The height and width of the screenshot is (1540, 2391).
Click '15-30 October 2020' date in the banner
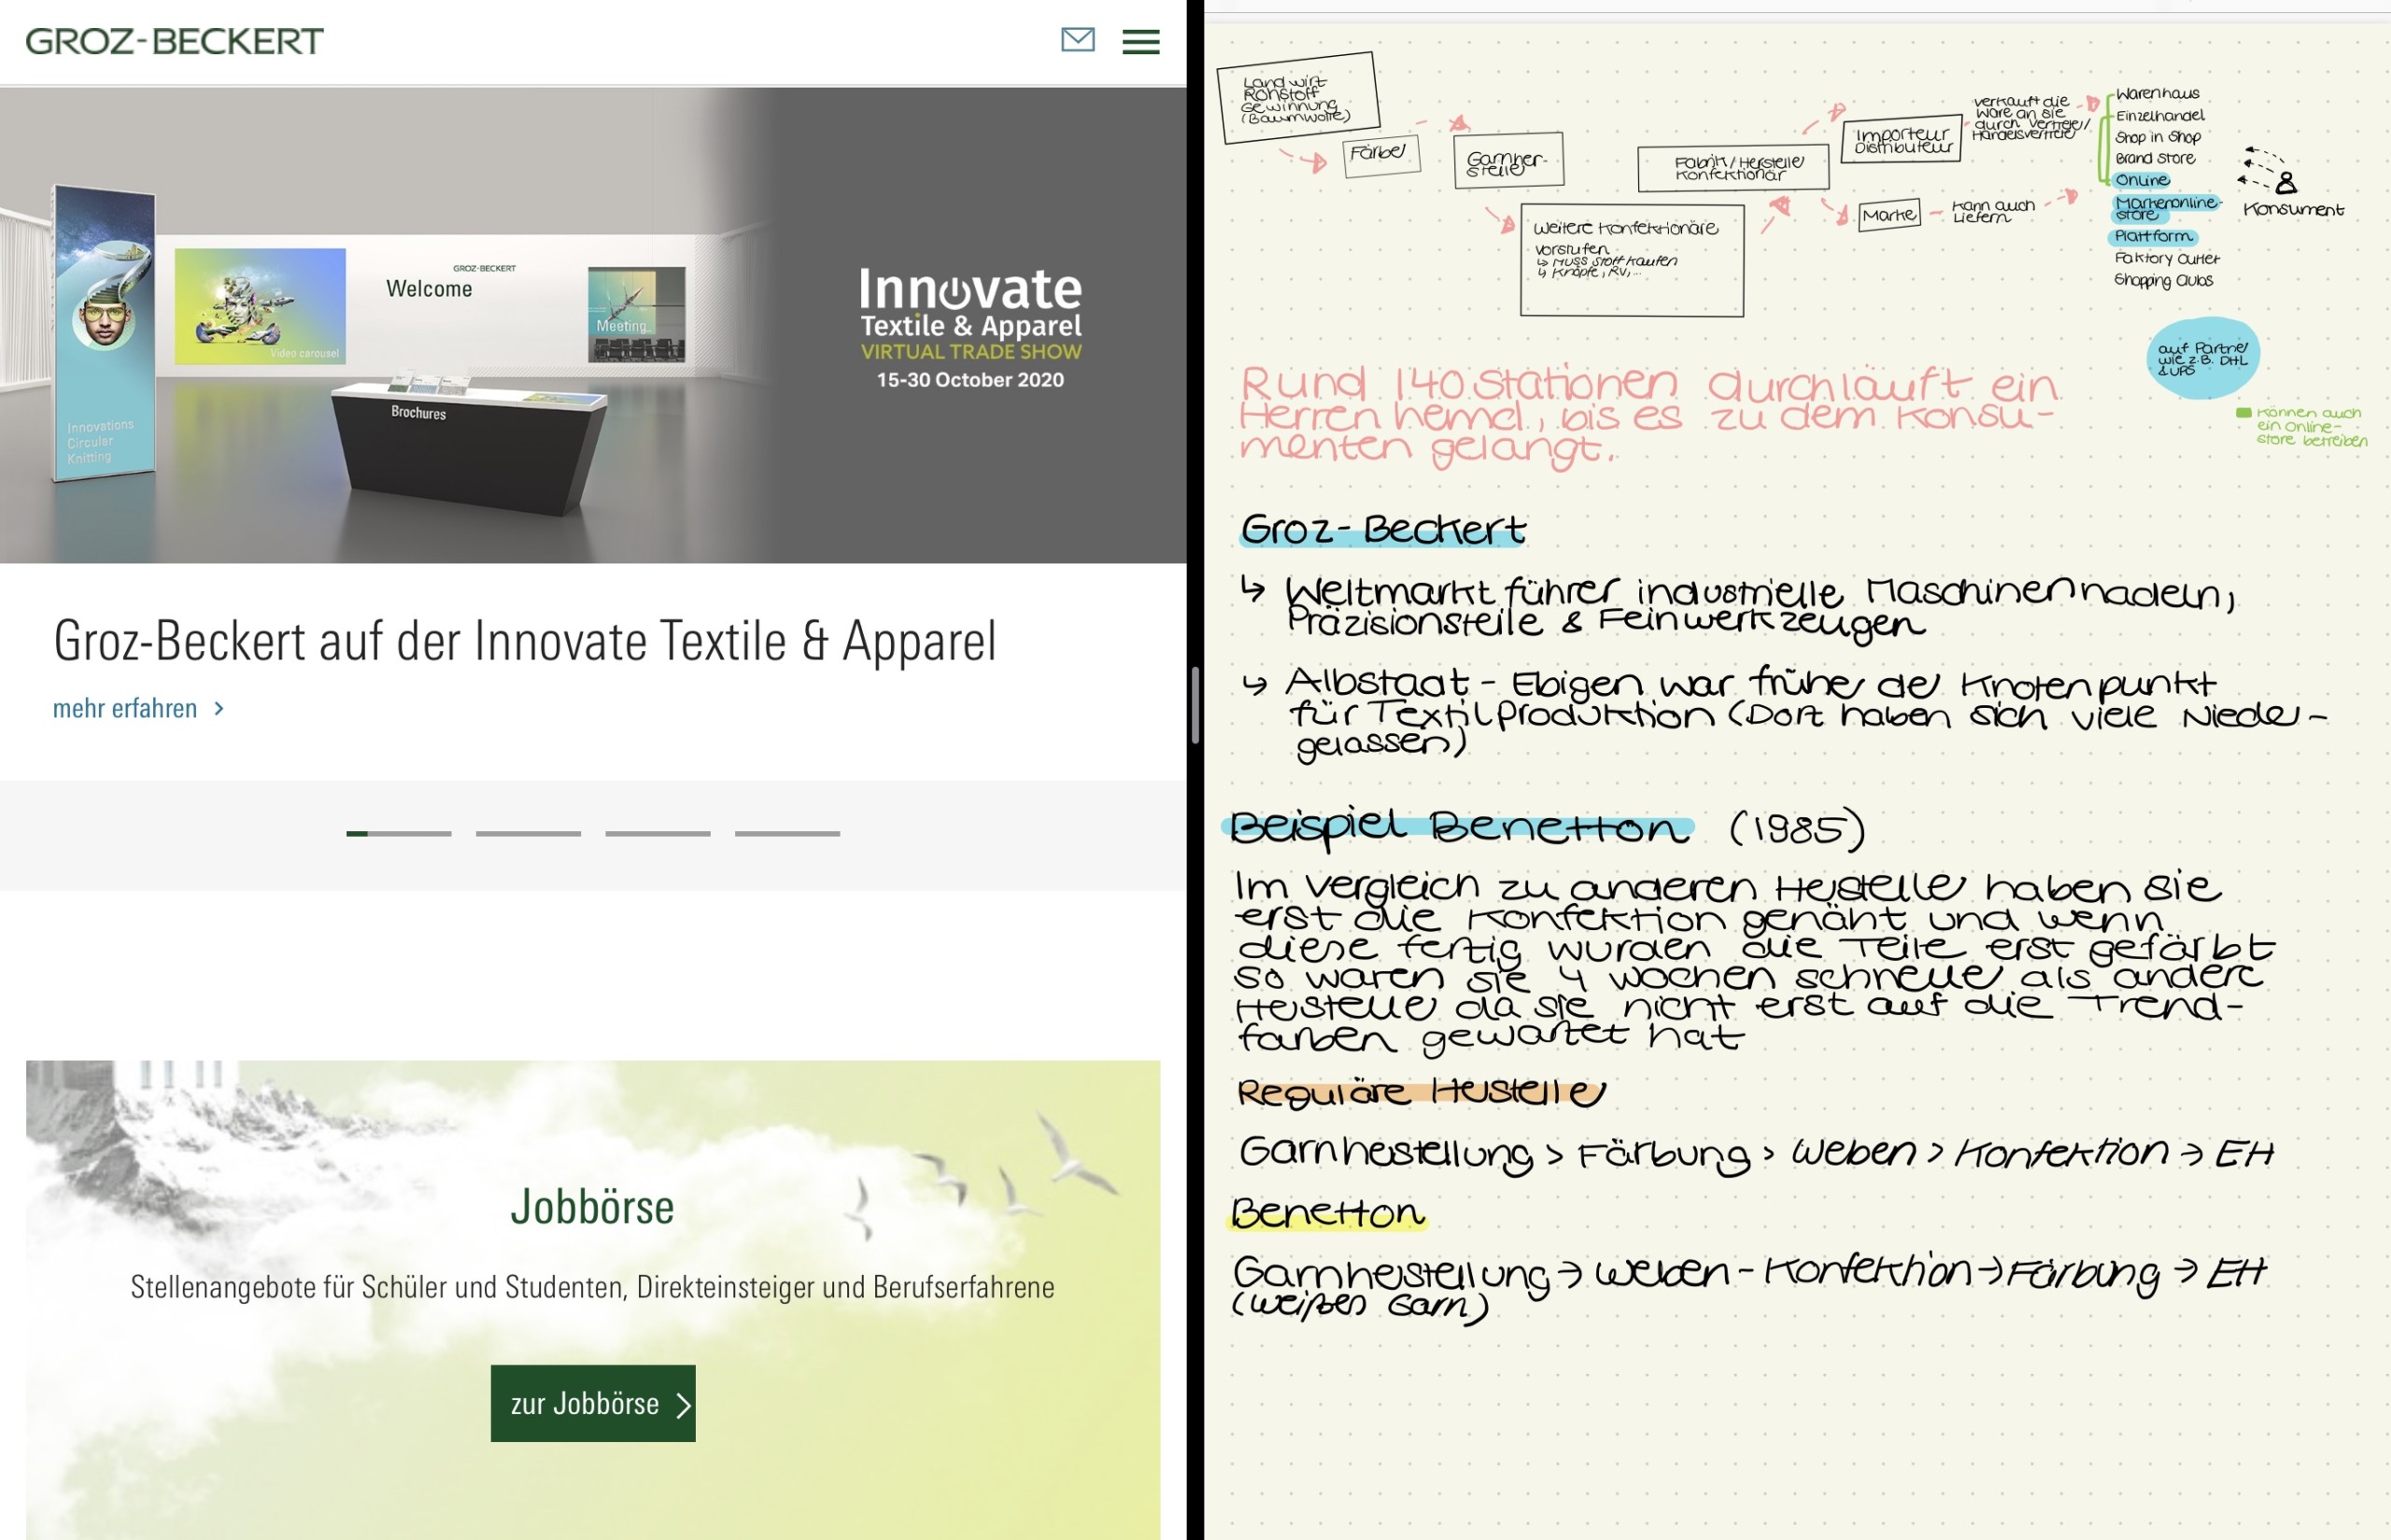[970, 380]
